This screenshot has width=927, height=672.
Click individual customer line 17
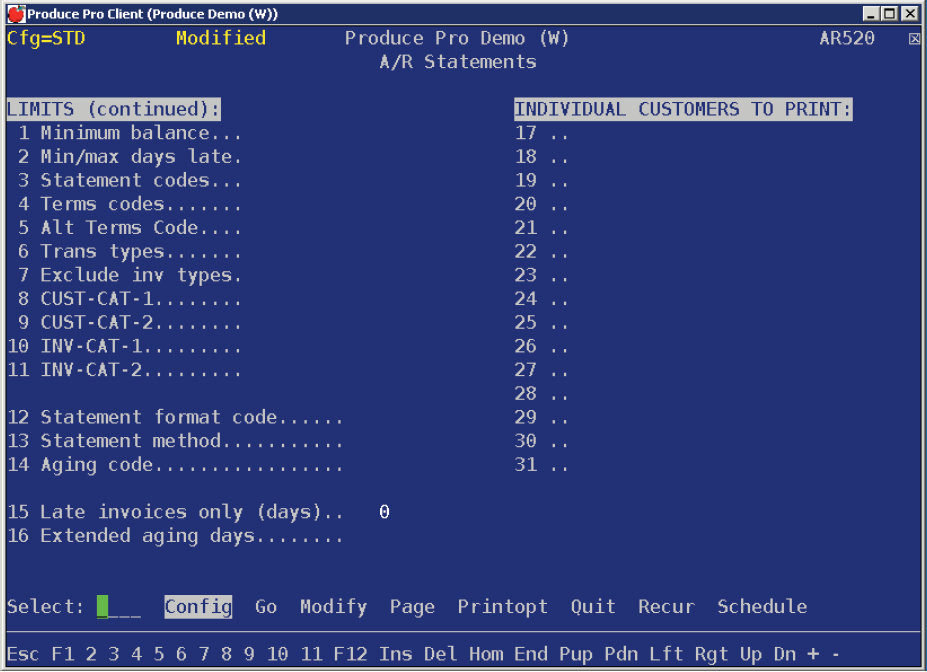tap(541, 133)
